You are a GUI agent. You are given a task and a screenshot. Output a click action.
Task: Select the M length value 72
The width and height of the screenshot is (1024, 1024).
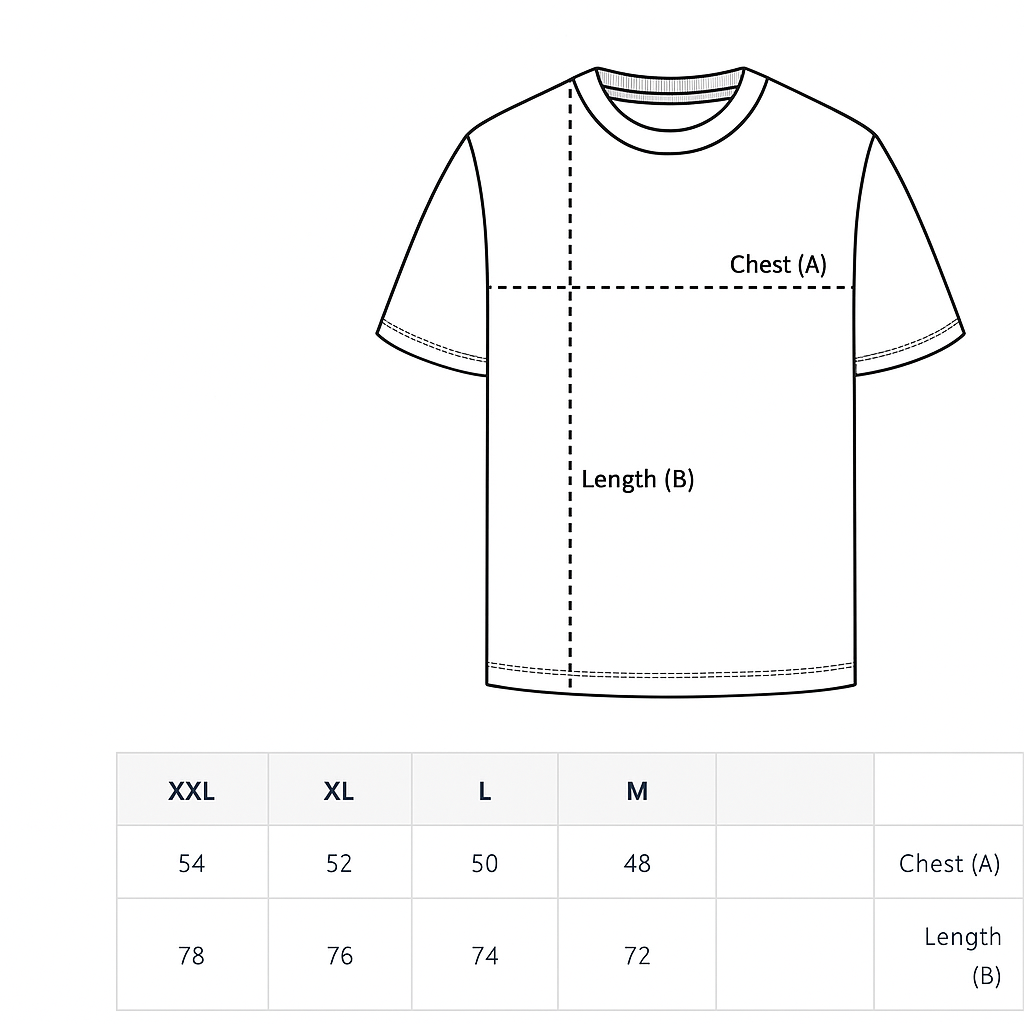click(637, 955)
